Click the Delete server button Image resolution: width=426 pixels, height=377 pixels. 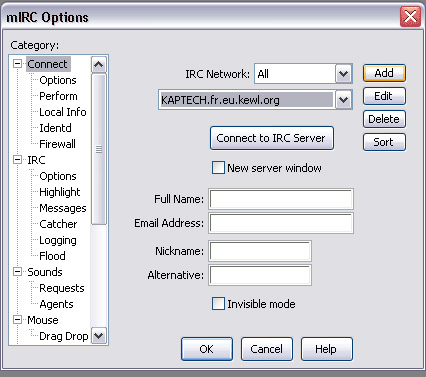click(x=384, y=119)
